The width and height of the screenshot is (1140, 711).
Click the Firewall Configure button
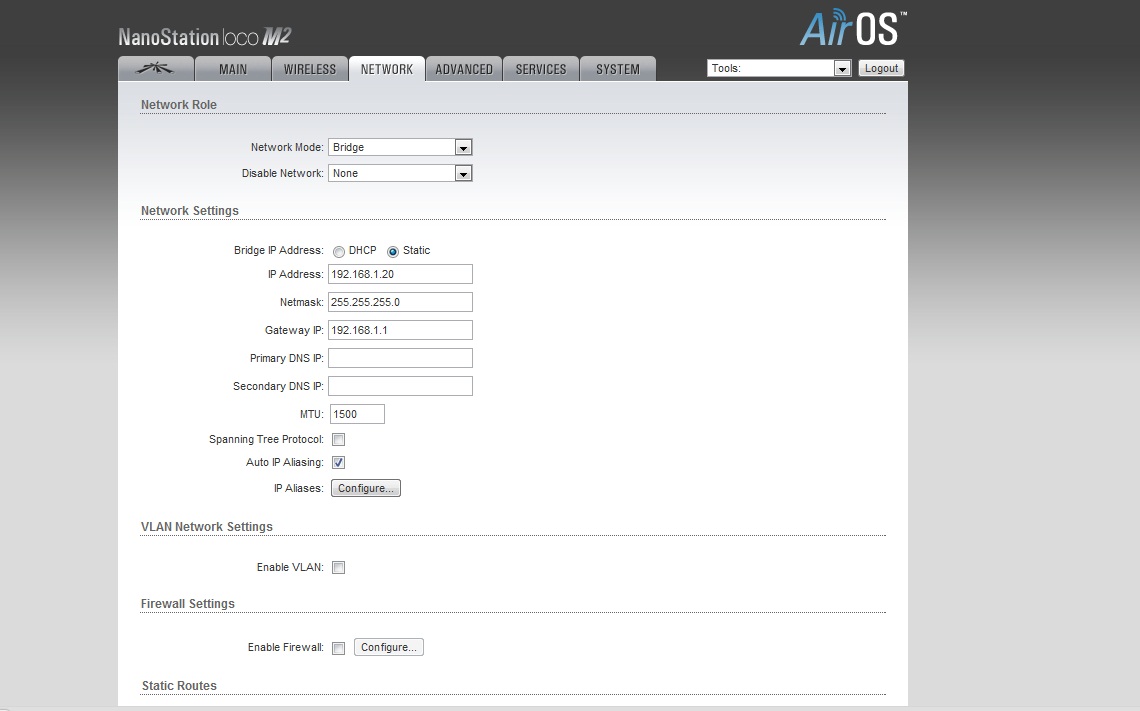389,647
